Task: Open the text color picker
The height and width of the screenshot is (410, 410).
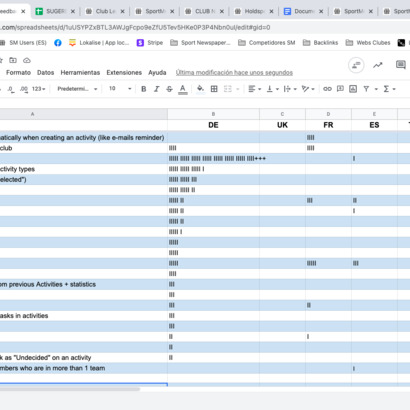Action: coord(183,89)
